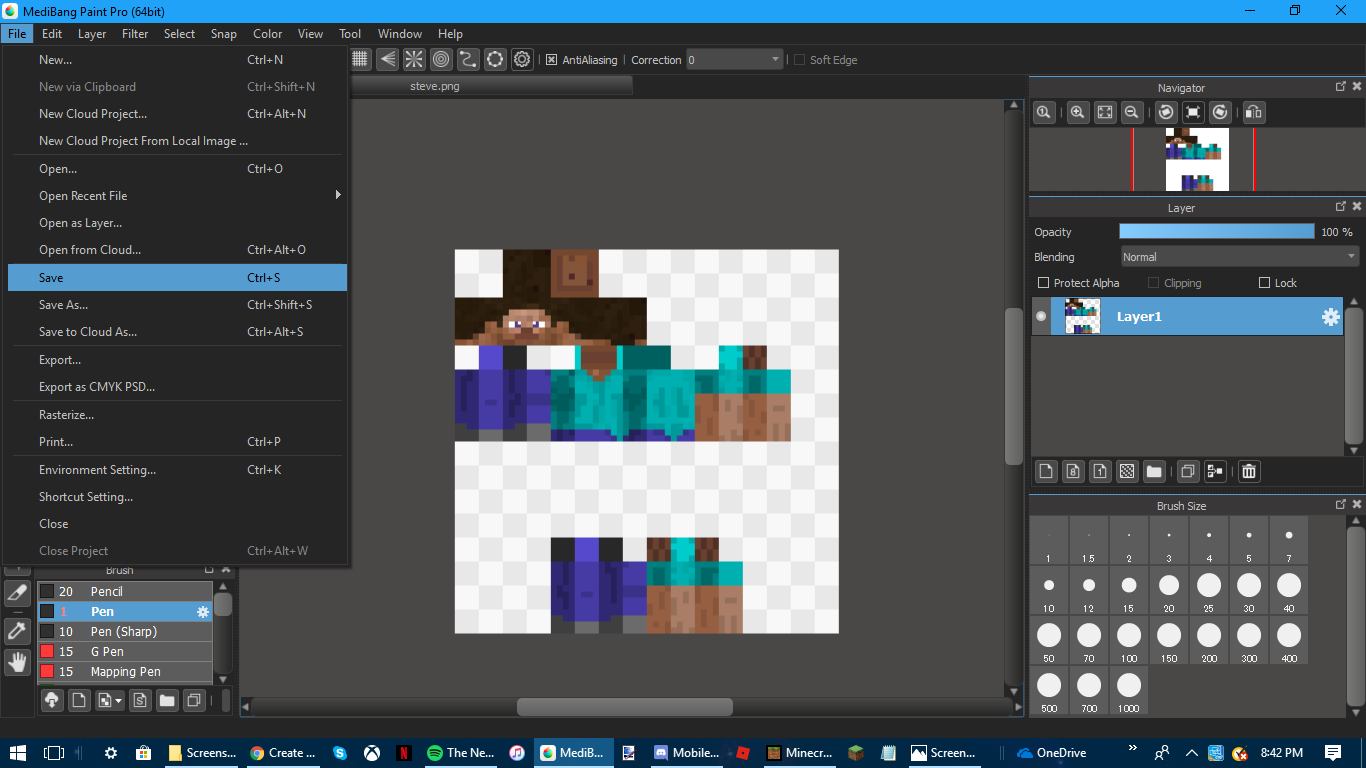The image size is (1366, 768).
Task: Open the add-bitmap-brush dropdown arrow
Action: (119, 701)
